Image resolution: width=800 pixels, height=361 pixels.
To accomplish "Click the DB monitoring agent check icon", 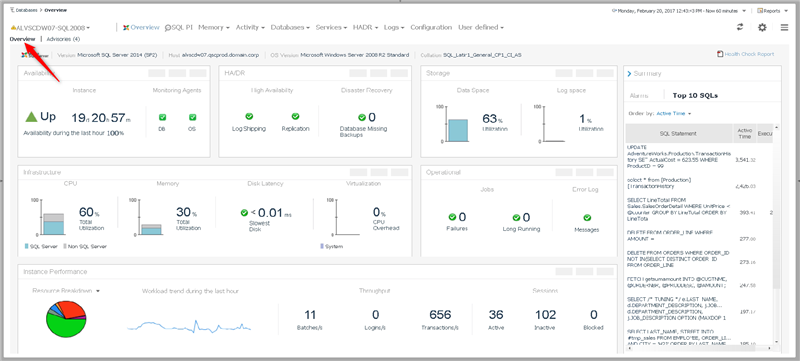I will 162,117.
